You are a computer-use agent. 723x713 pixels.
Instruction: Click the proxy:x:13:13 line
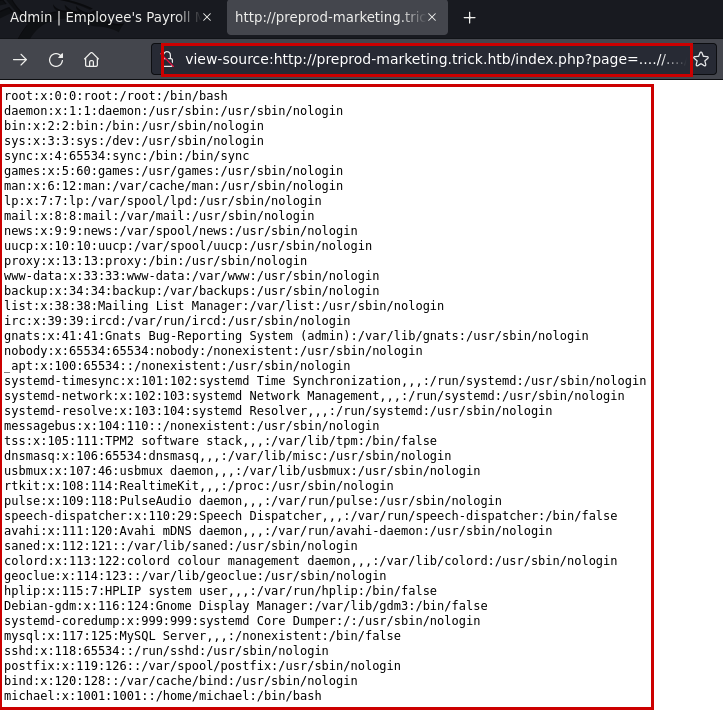pos(155,261)
